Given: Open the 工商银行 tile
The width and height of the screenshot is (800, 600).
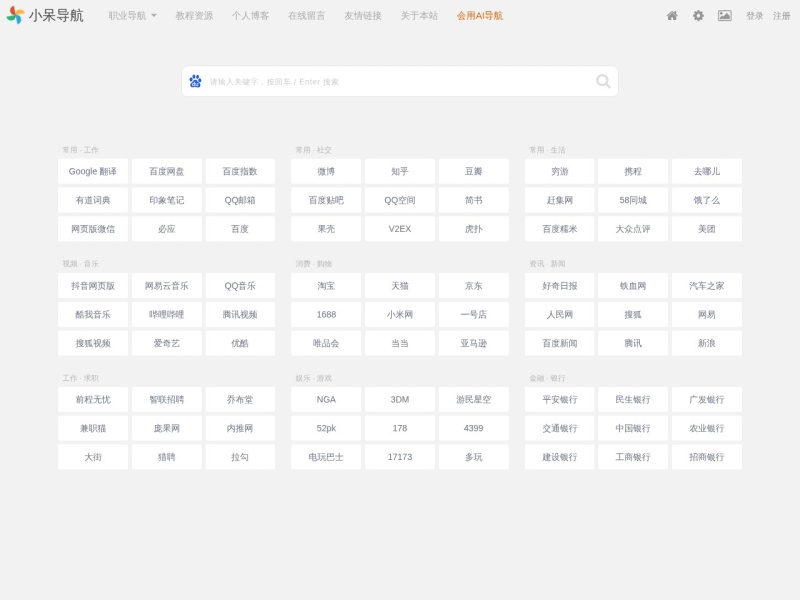Looking at the screenshot, I should tap(633, 457).
